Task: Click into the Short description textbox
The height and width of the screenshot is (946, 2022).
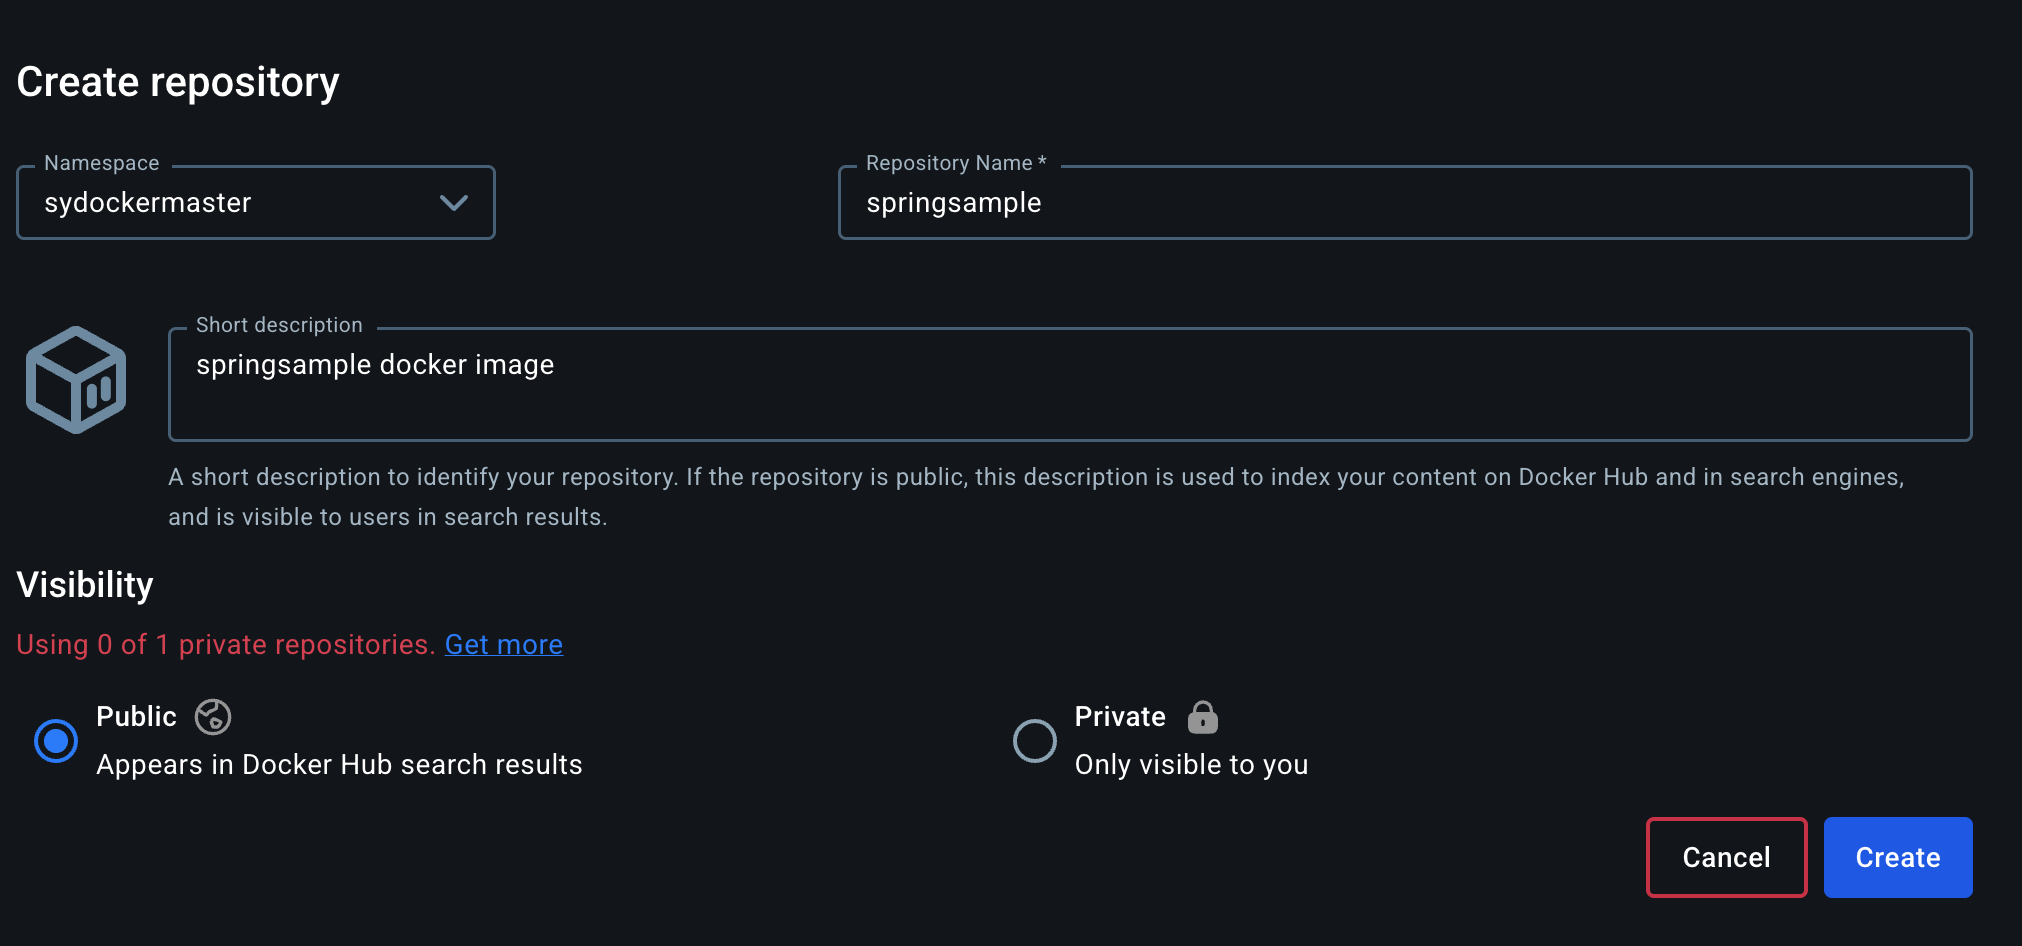Action: pos(1068,385)
